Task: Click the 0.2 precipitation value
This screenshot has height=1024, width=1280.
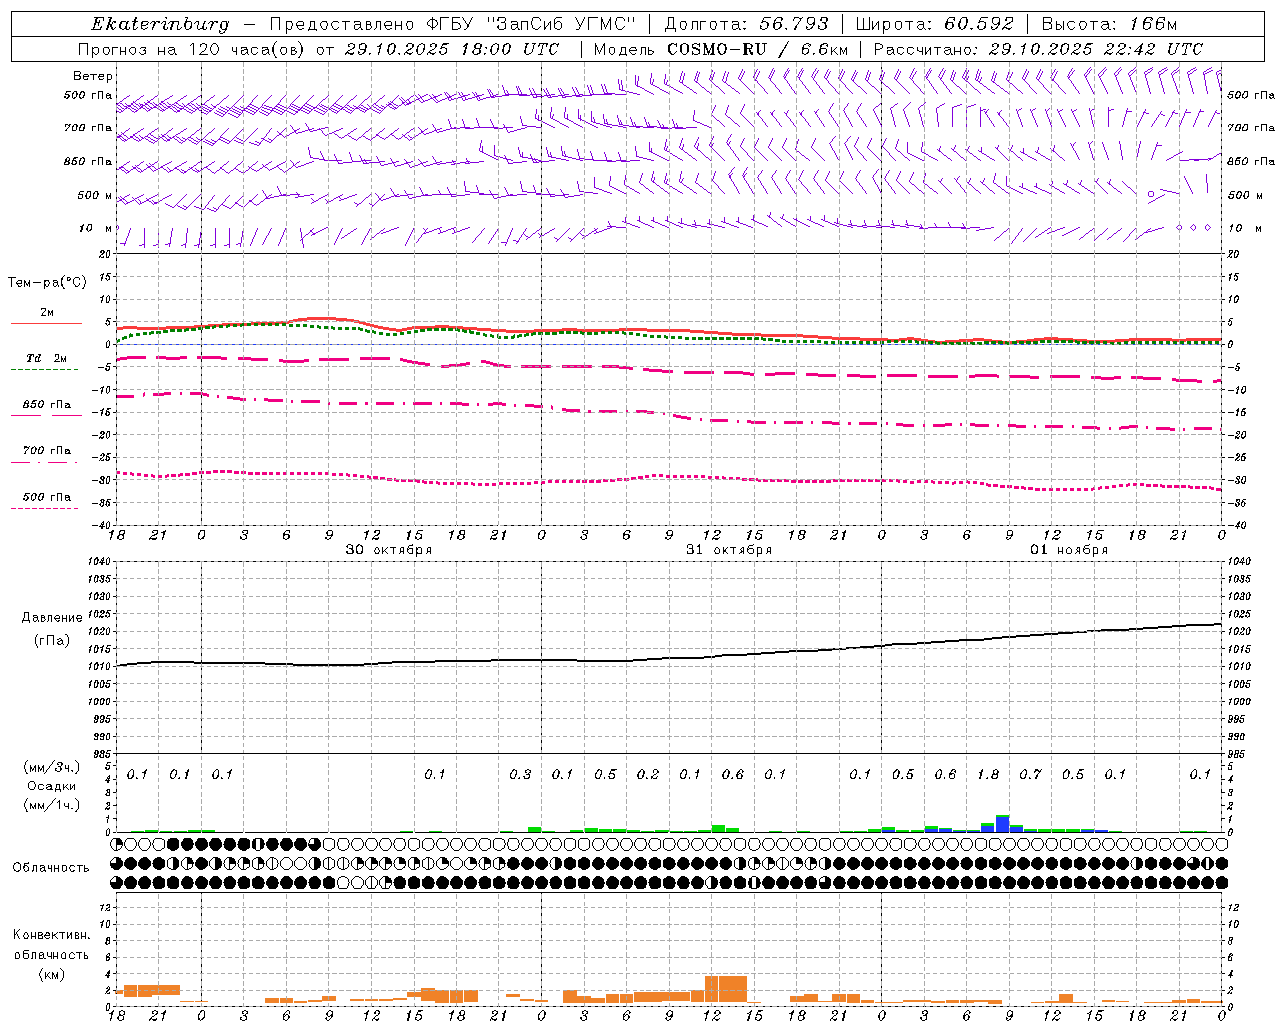Action: pos(648,774)
